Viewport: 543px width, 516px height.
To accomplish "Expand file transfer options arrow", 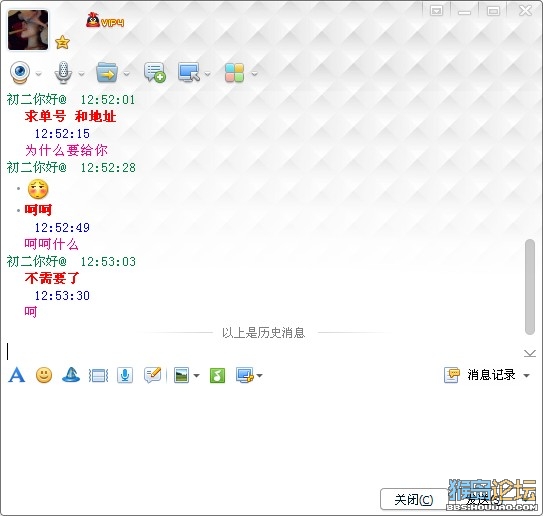I will click(126, 73).
